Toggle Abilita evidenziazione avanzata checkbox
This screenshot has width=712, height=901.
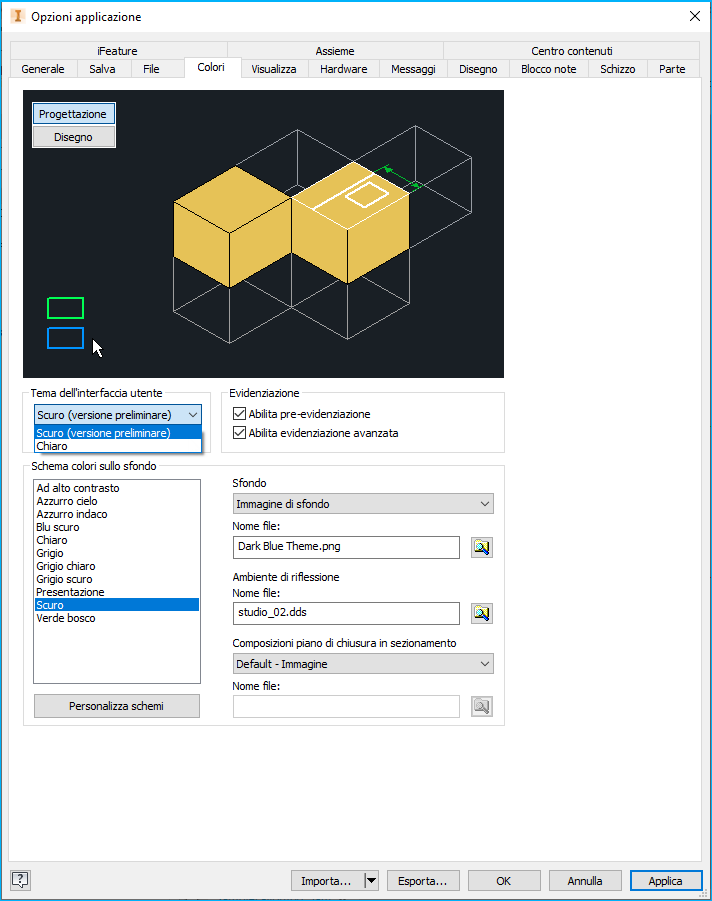[240, 432]
